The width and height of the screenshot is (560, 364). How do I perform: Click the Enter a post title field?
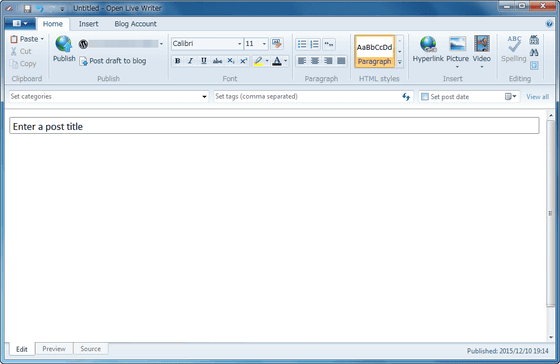[274, 126]
